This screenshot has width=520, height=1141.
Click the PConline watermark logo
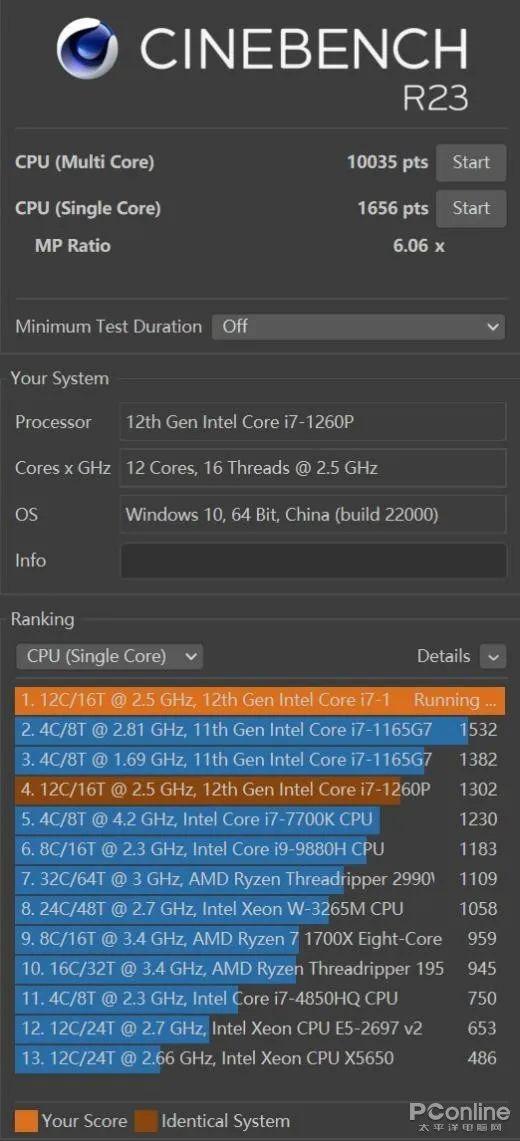pyautogui.click(x=460, y=1116)
